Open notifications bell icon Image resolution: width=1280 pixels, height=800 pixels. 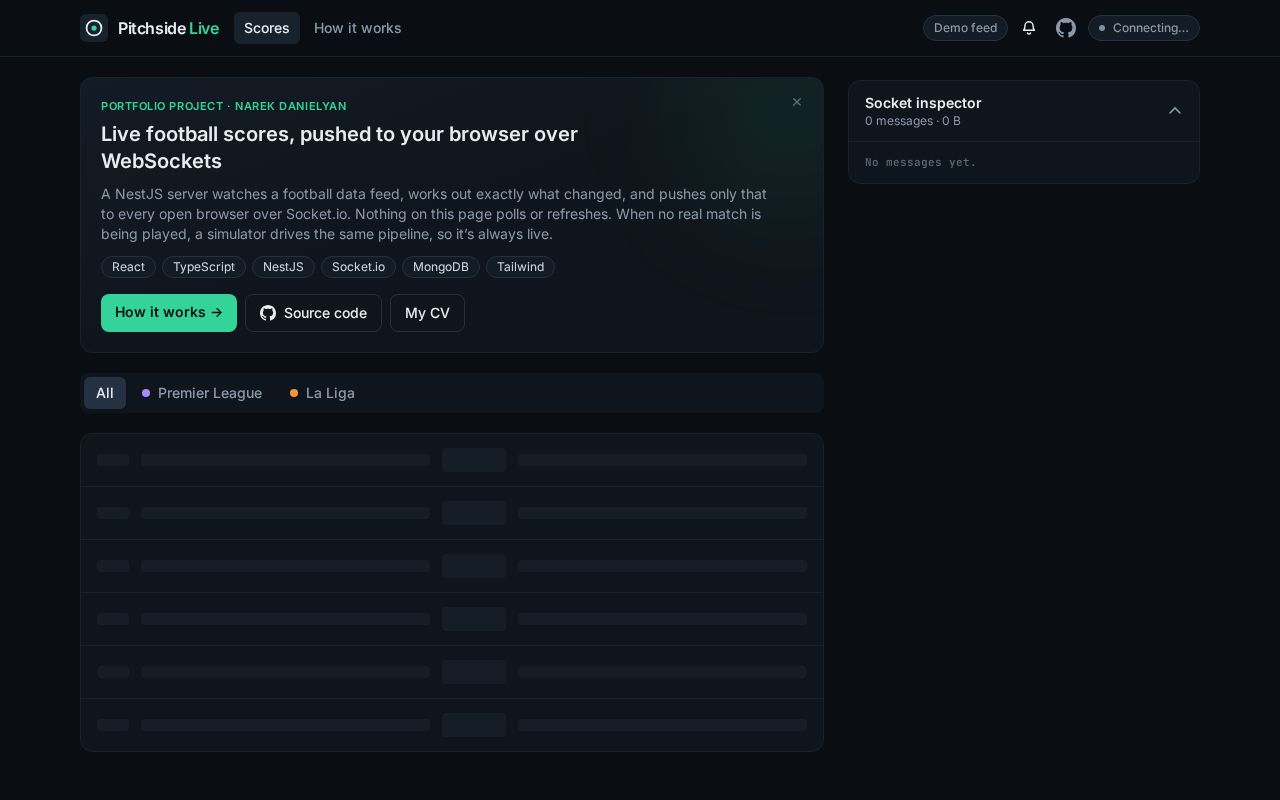pyautogui.click(x=1028, y=28)
